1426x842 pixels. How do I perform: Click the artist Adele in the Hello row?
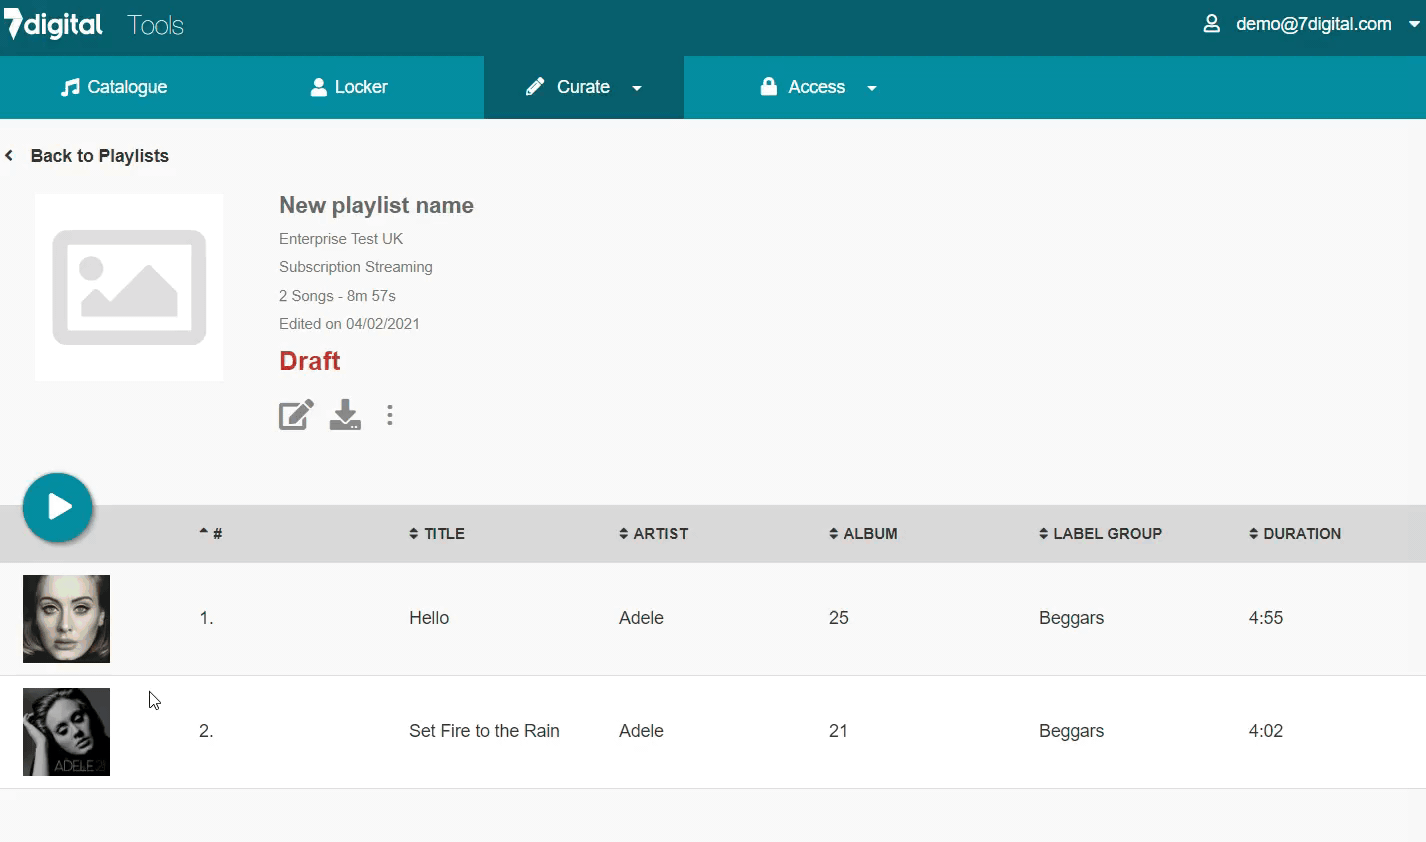(641, 618)
